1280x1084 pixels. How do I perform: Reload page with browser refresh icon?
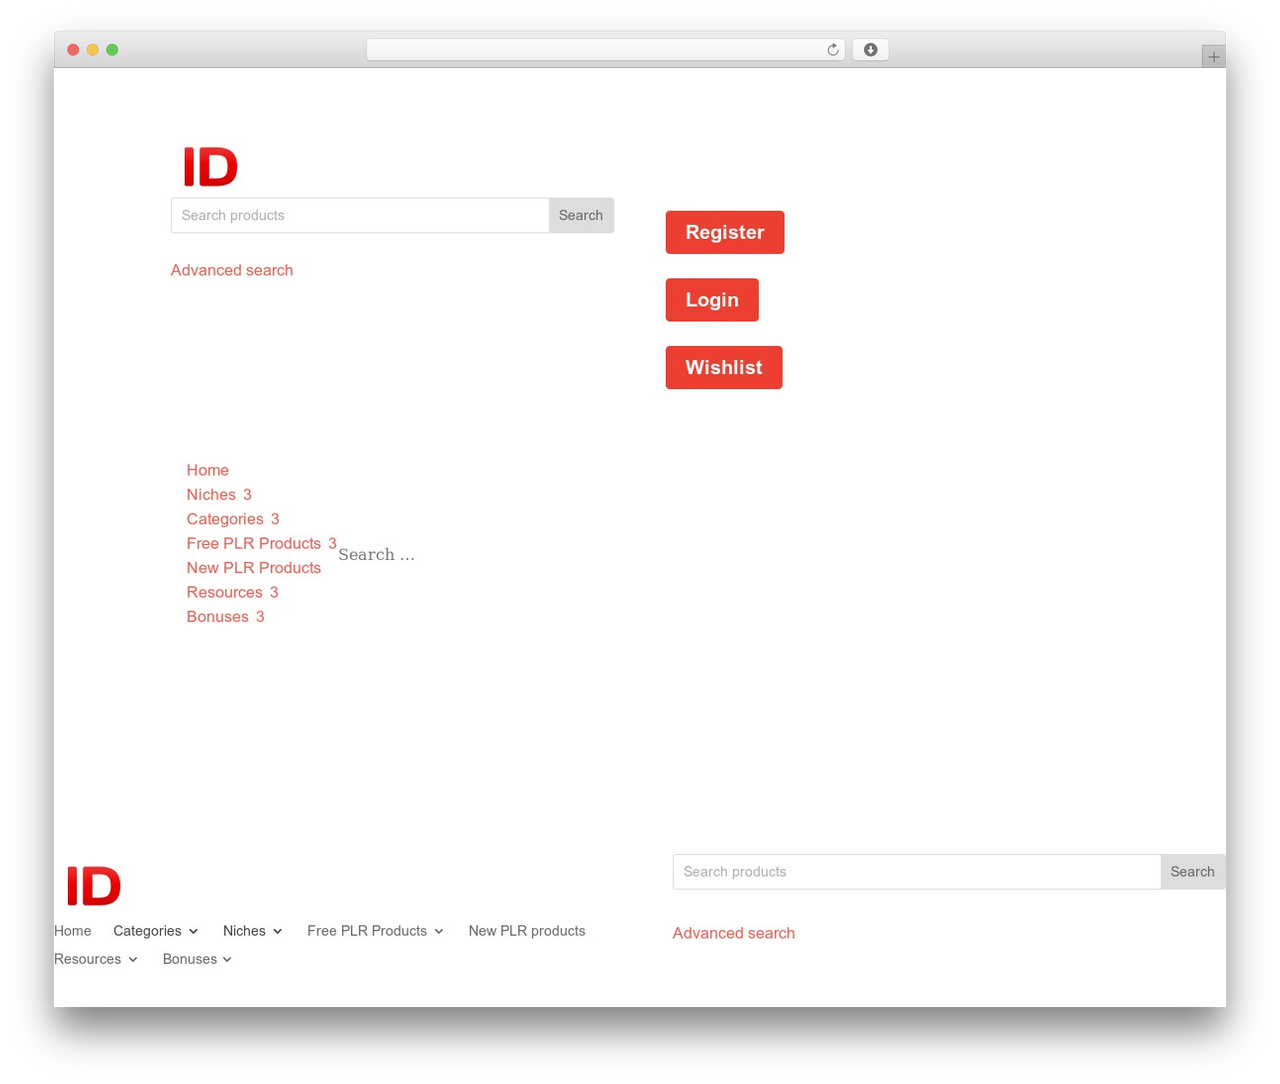(832, 50)
